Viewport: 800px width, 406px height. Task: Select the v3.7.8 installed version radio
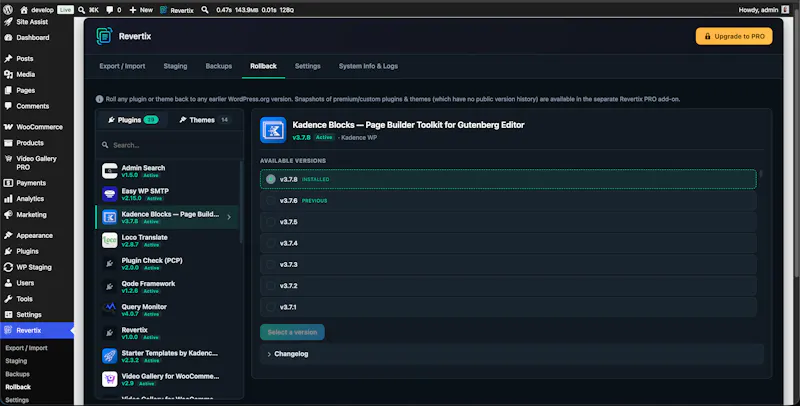271,179
